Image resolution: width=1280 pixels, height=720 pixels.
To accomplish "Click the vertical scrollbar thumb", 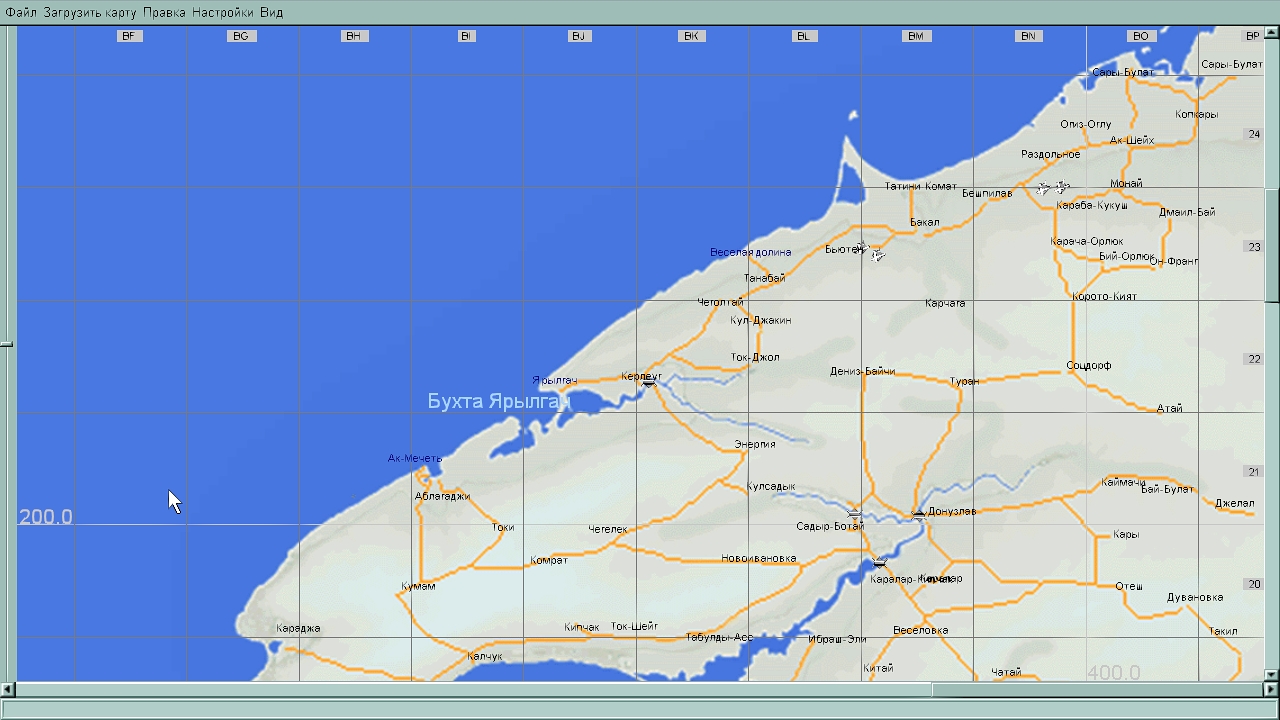I will pyautogui.click(x=1272, y=245).
